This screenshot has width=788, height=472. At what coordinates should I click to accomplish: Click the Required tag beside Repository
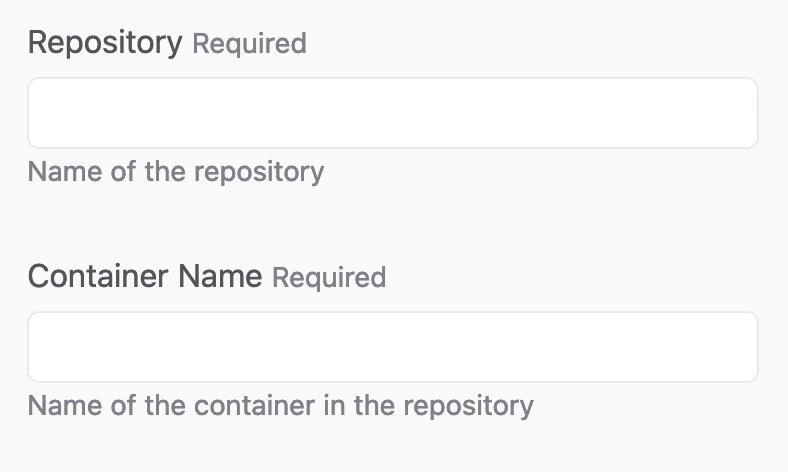click(x=249, y=44)
